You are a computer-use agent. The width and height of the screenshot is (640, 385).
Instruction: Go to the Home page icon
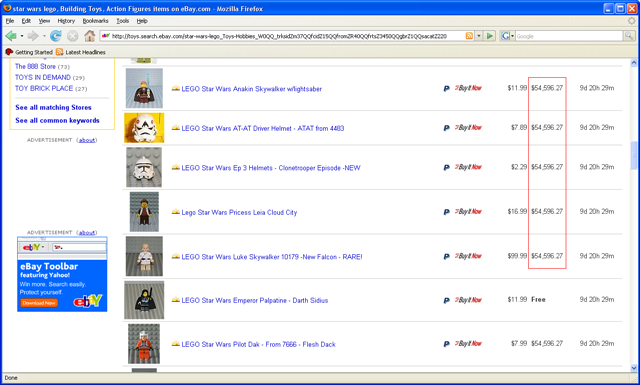(89, 36)
